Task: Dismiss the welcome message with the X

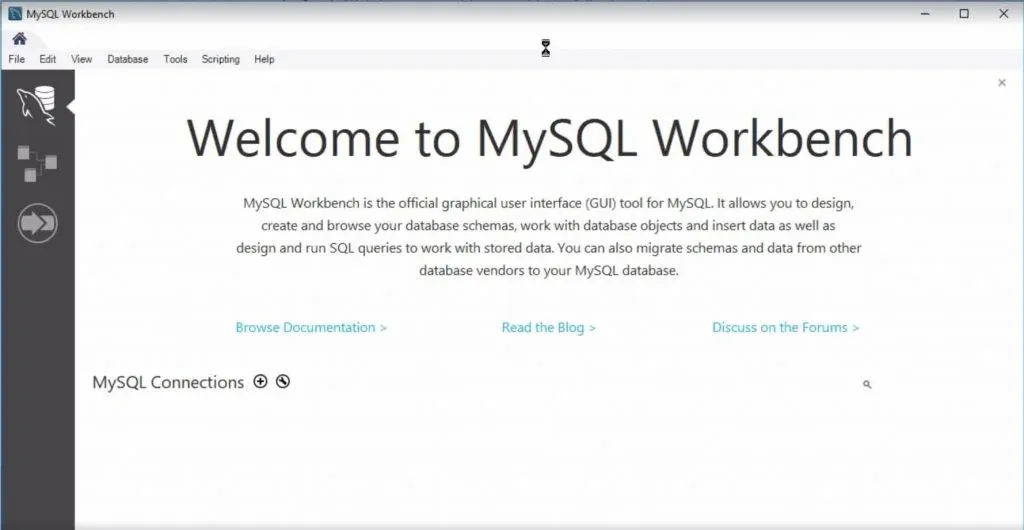Action: (1002, 83)
